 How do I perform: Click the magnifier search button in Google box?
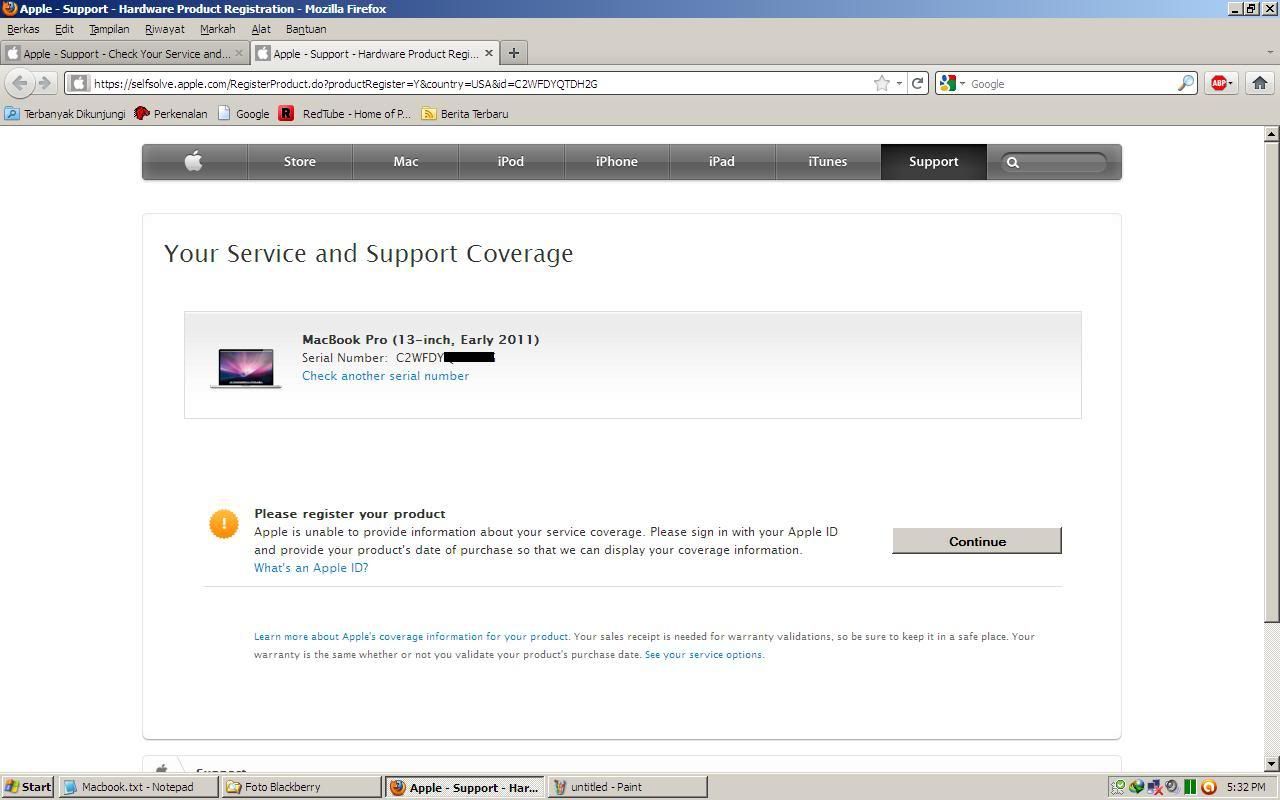tap(1185, 84)
